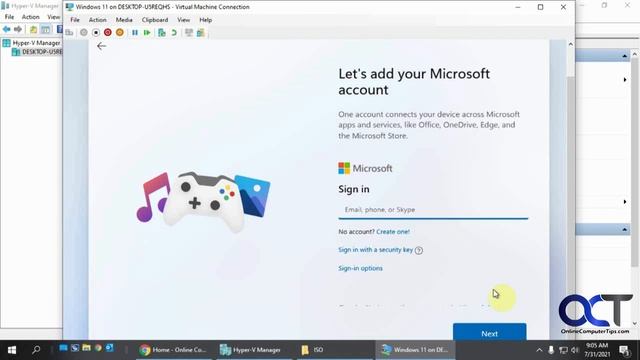Open the VM Connection View menu
The width and height of the screenshot is (640, 360).
(183, 20)
